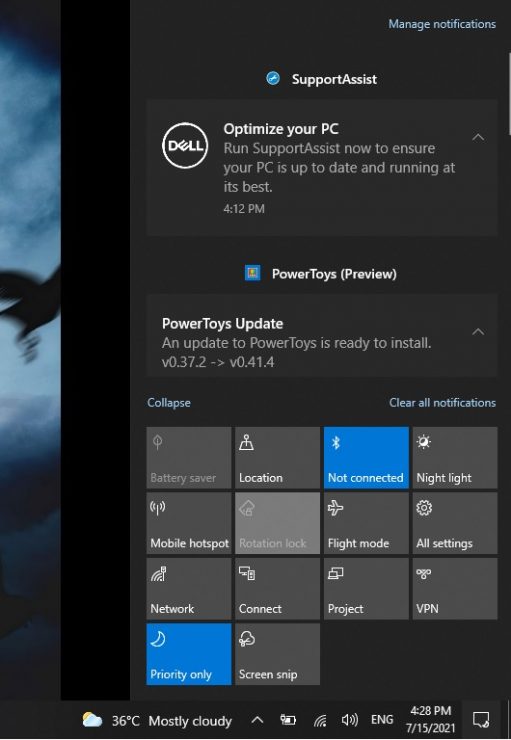Click the PowerToys app header icon
Screen dimensions: 511x740
(252, 273)
